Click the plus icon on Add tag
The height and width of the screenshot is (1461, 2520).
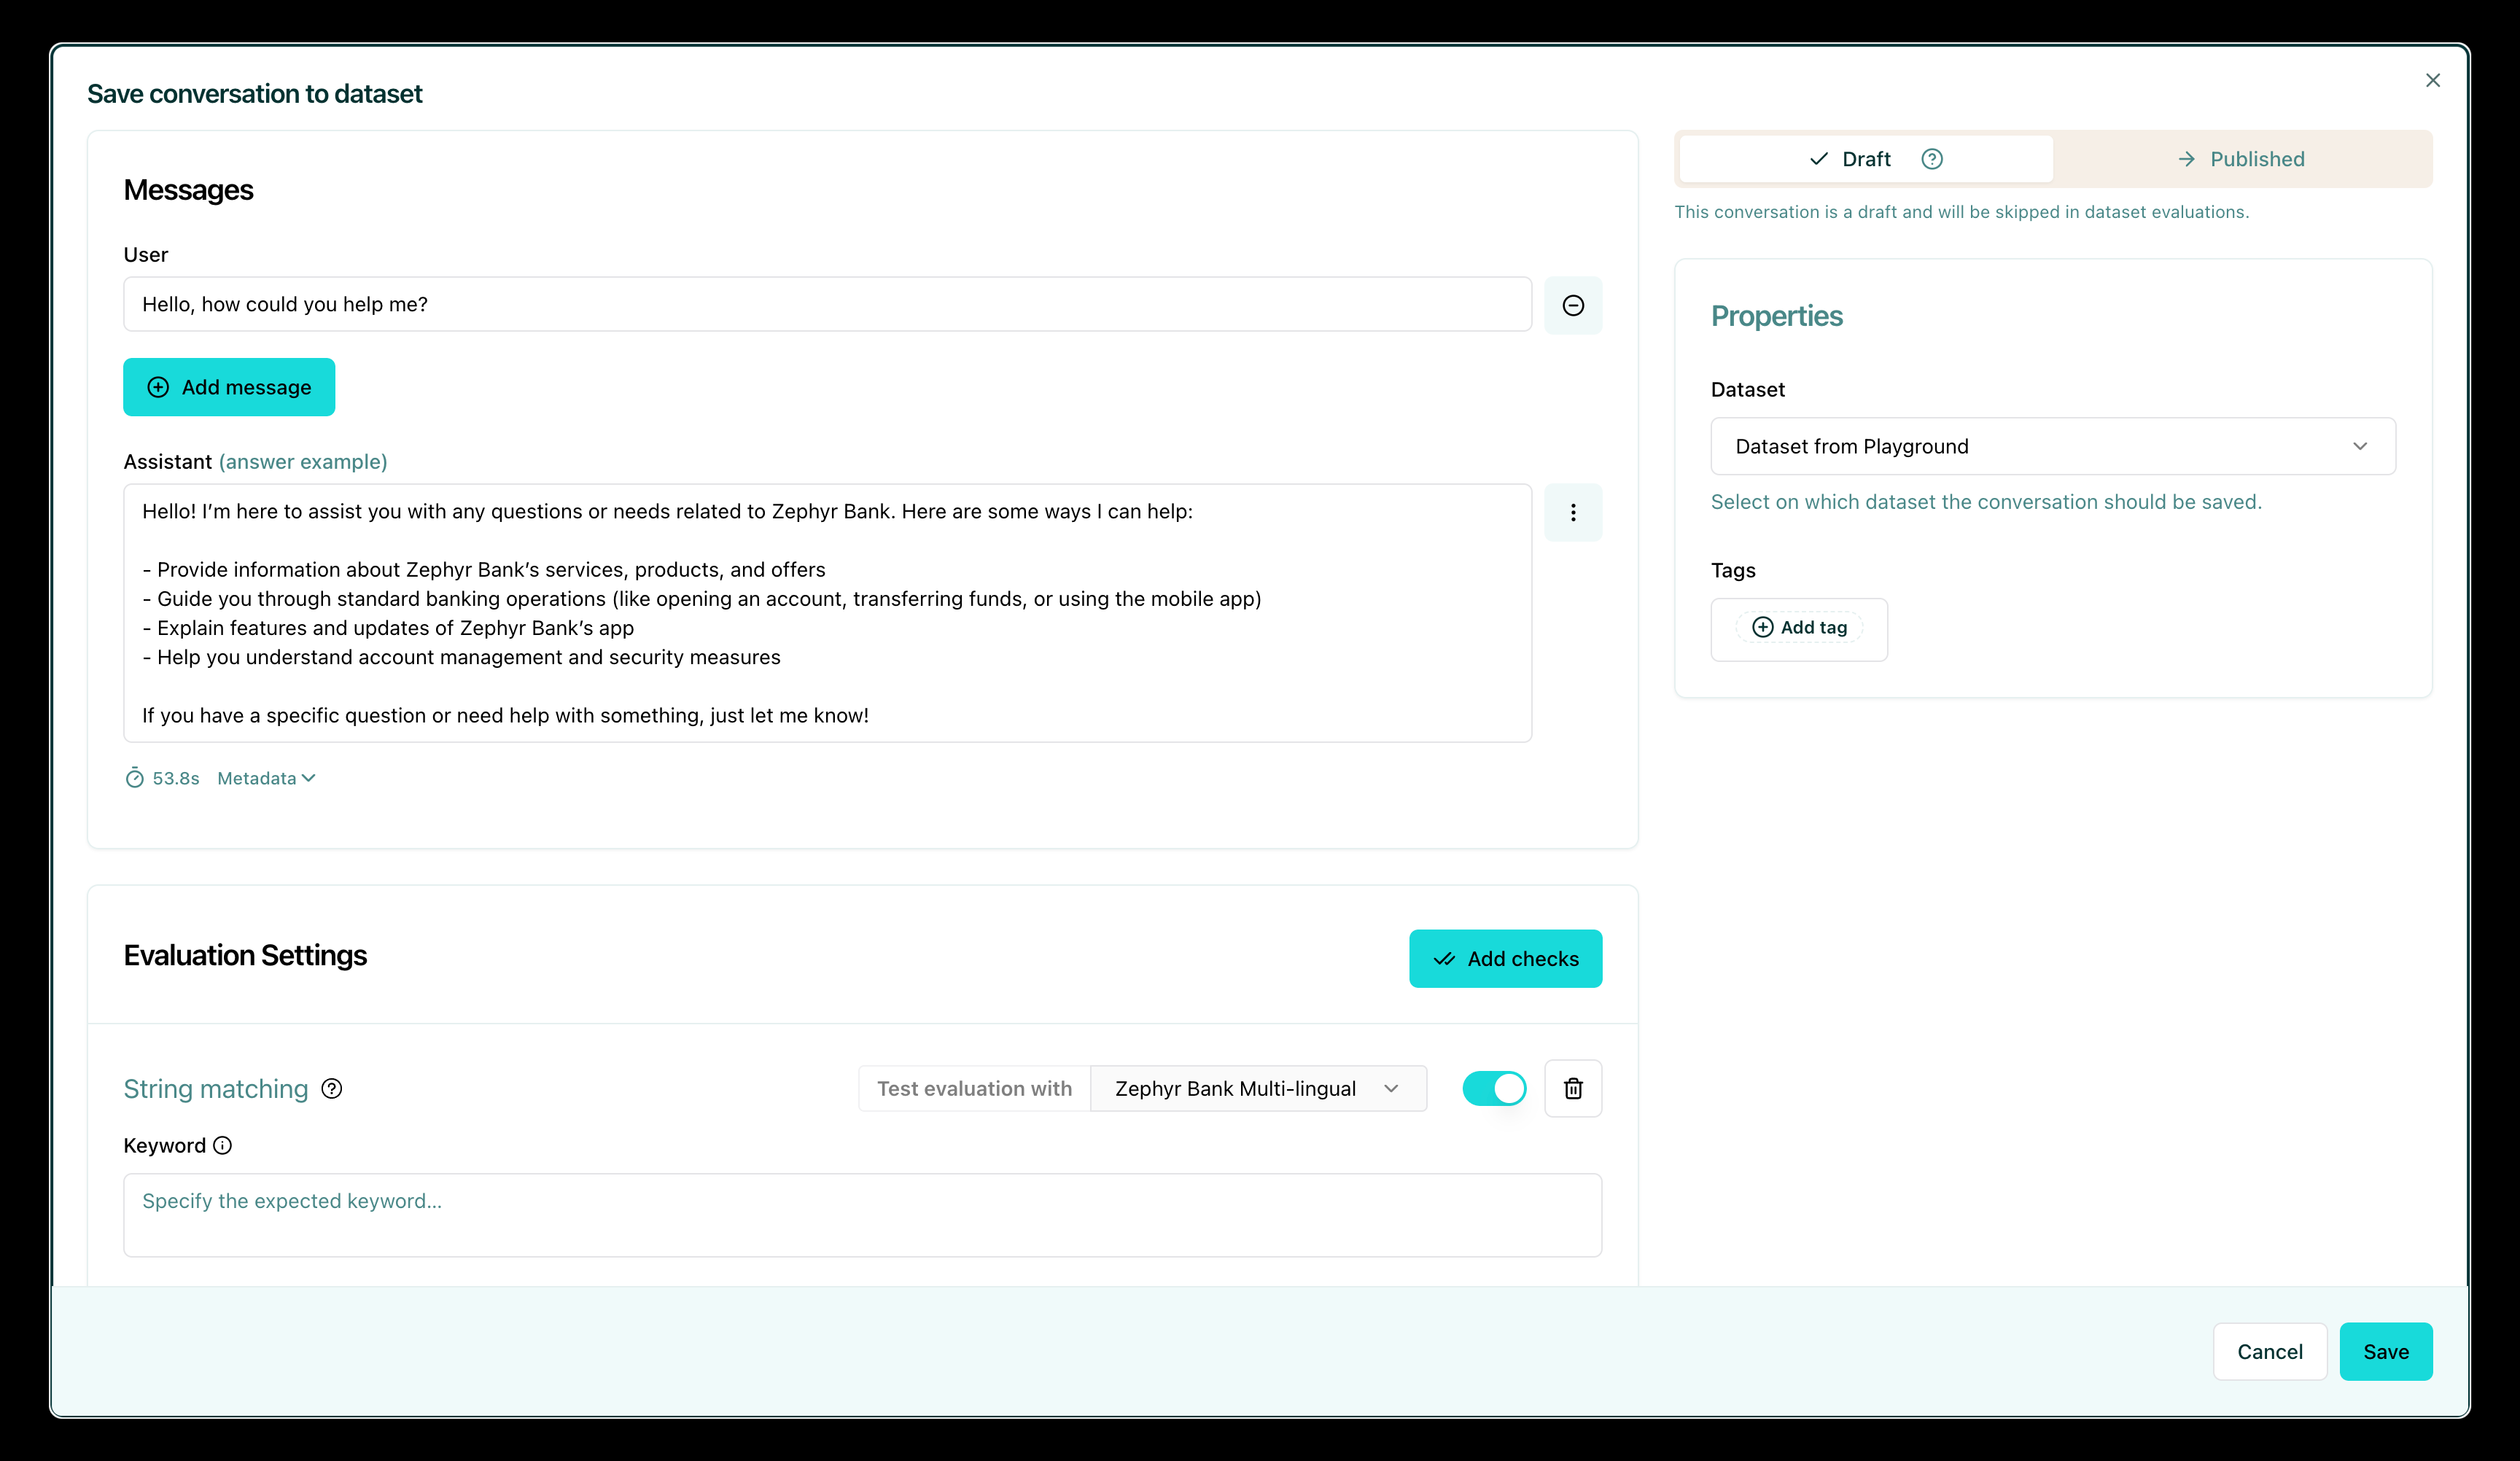(x=1763, y=627)
